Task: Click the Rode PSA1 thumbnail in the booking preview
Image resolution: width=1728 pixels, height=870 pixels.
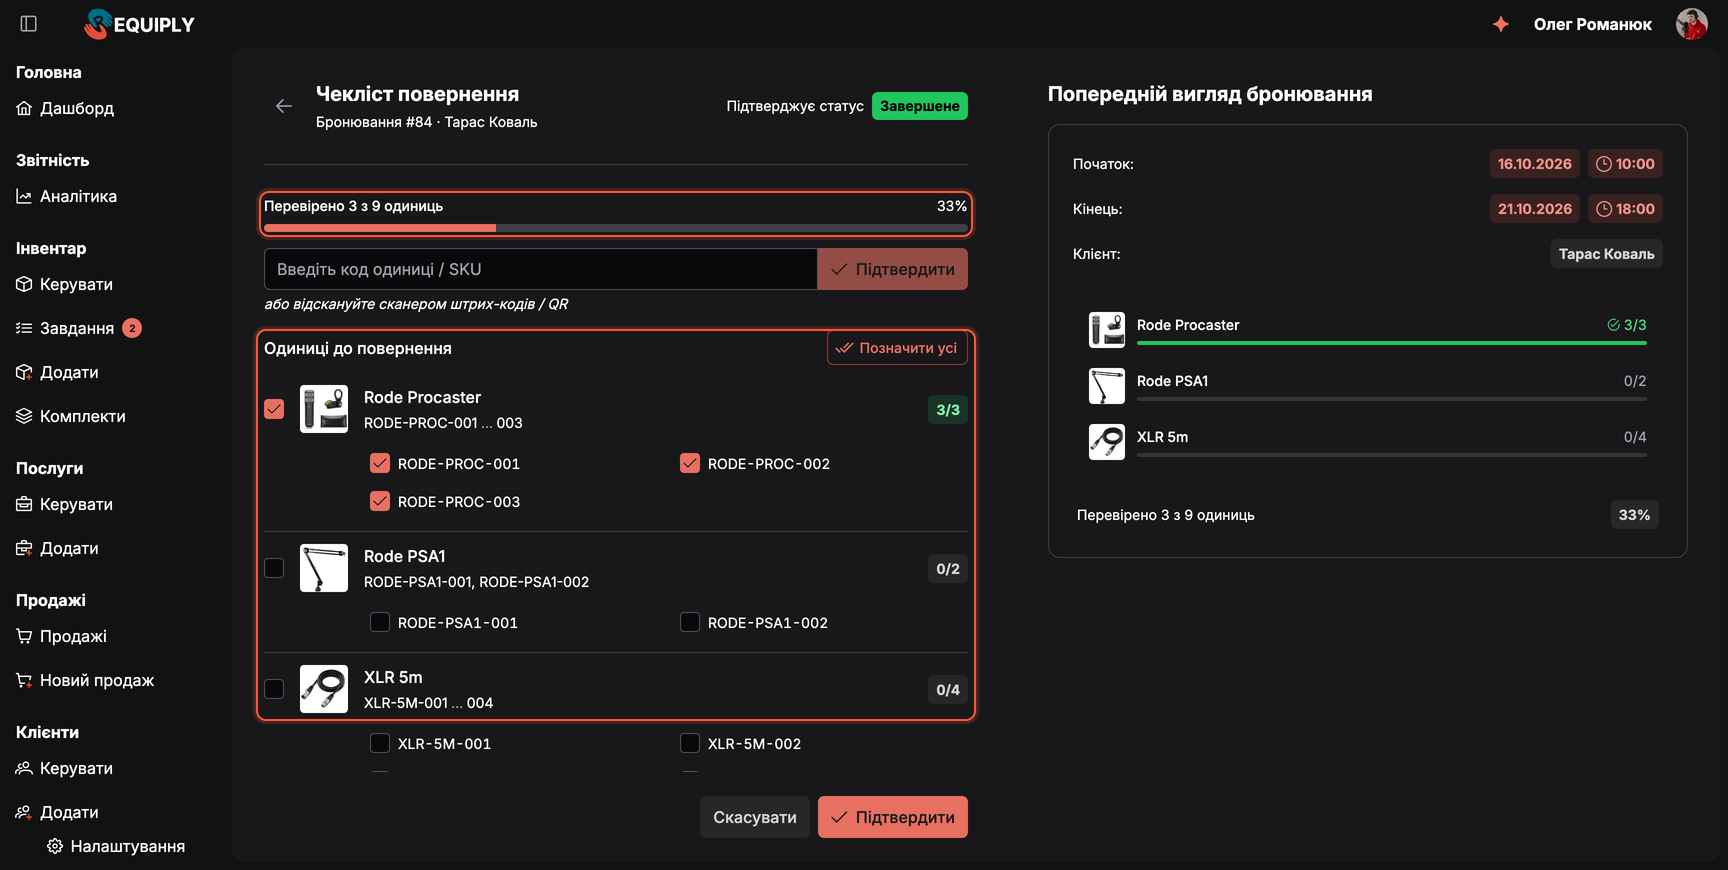Action: tap(1107, 386)
